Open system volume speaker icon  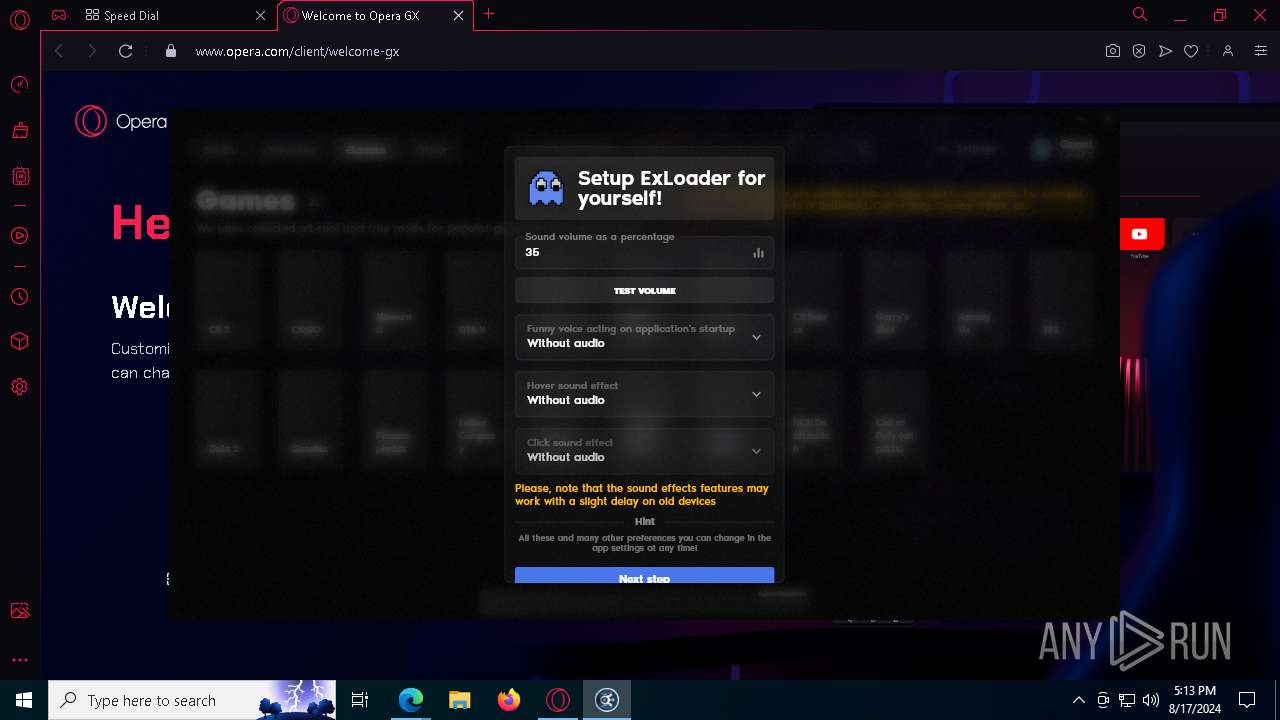1151,700
